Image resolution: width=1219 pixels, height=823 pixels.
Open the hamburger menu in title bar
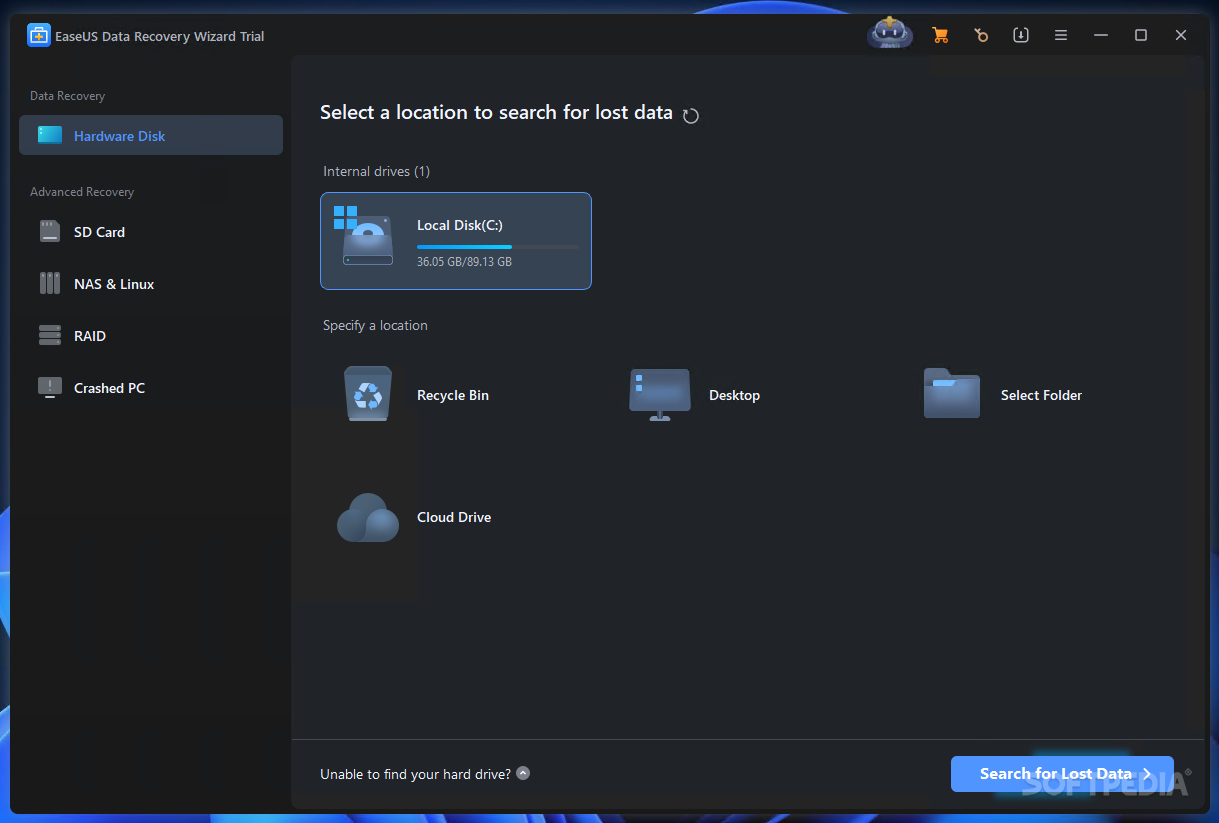pyautogui.click(x=1061, y=35)
